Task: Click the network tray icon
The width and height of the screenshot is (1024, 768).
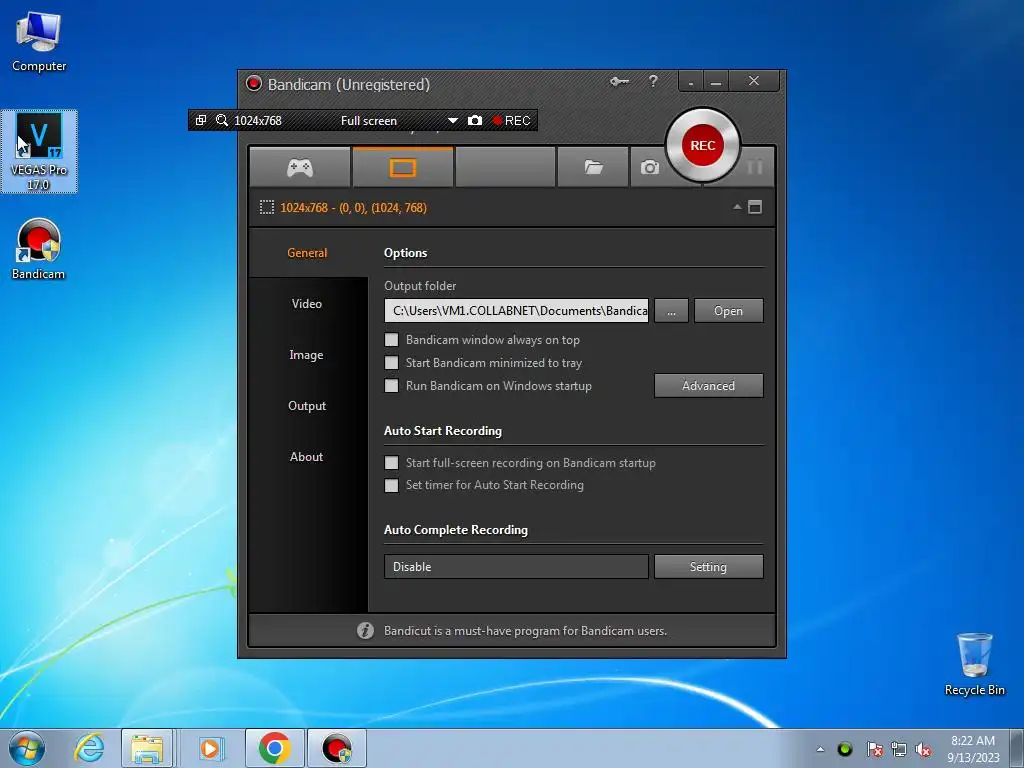Action: [899, 749]
